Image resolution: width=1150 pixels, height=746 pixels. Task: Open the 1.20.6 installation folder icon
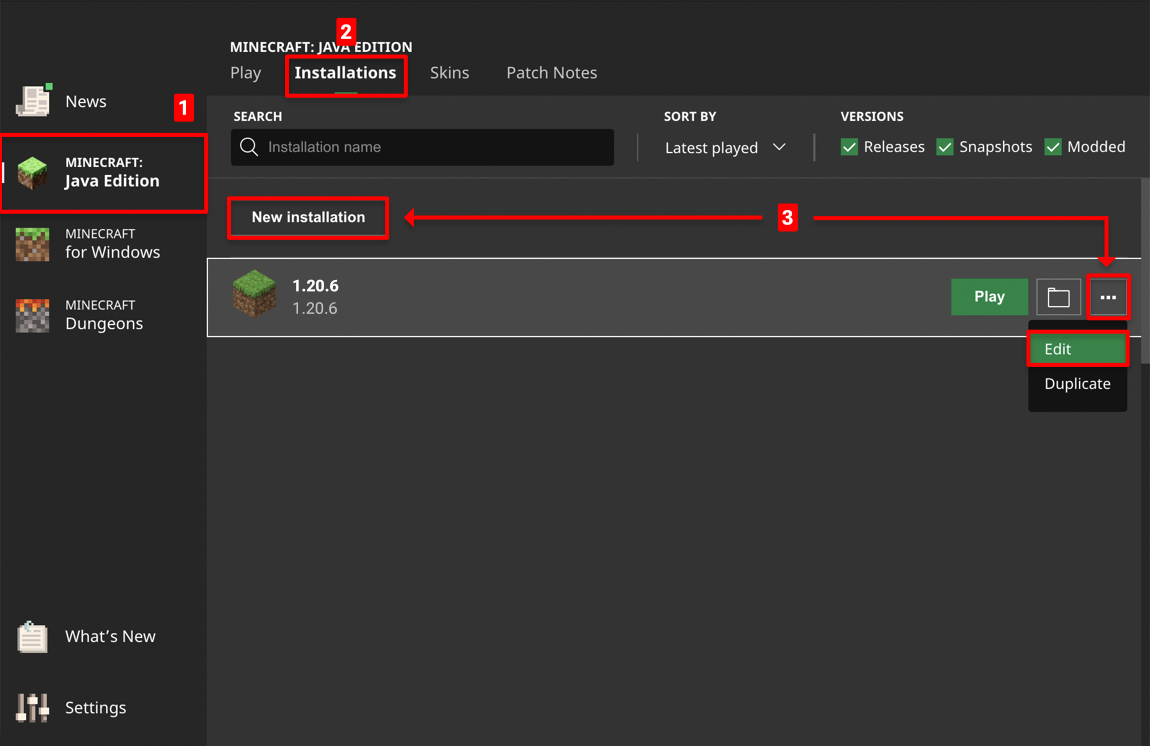tap(1058, 297)
